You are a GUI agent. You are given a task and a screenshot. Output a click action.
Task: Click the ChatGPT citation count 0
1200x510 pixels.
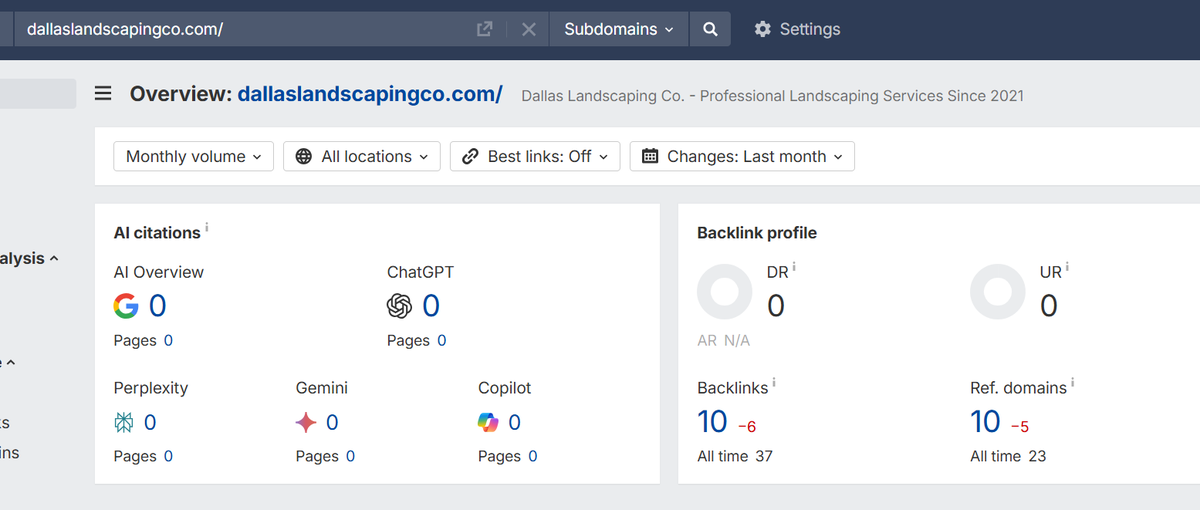[x=431, y=306]
